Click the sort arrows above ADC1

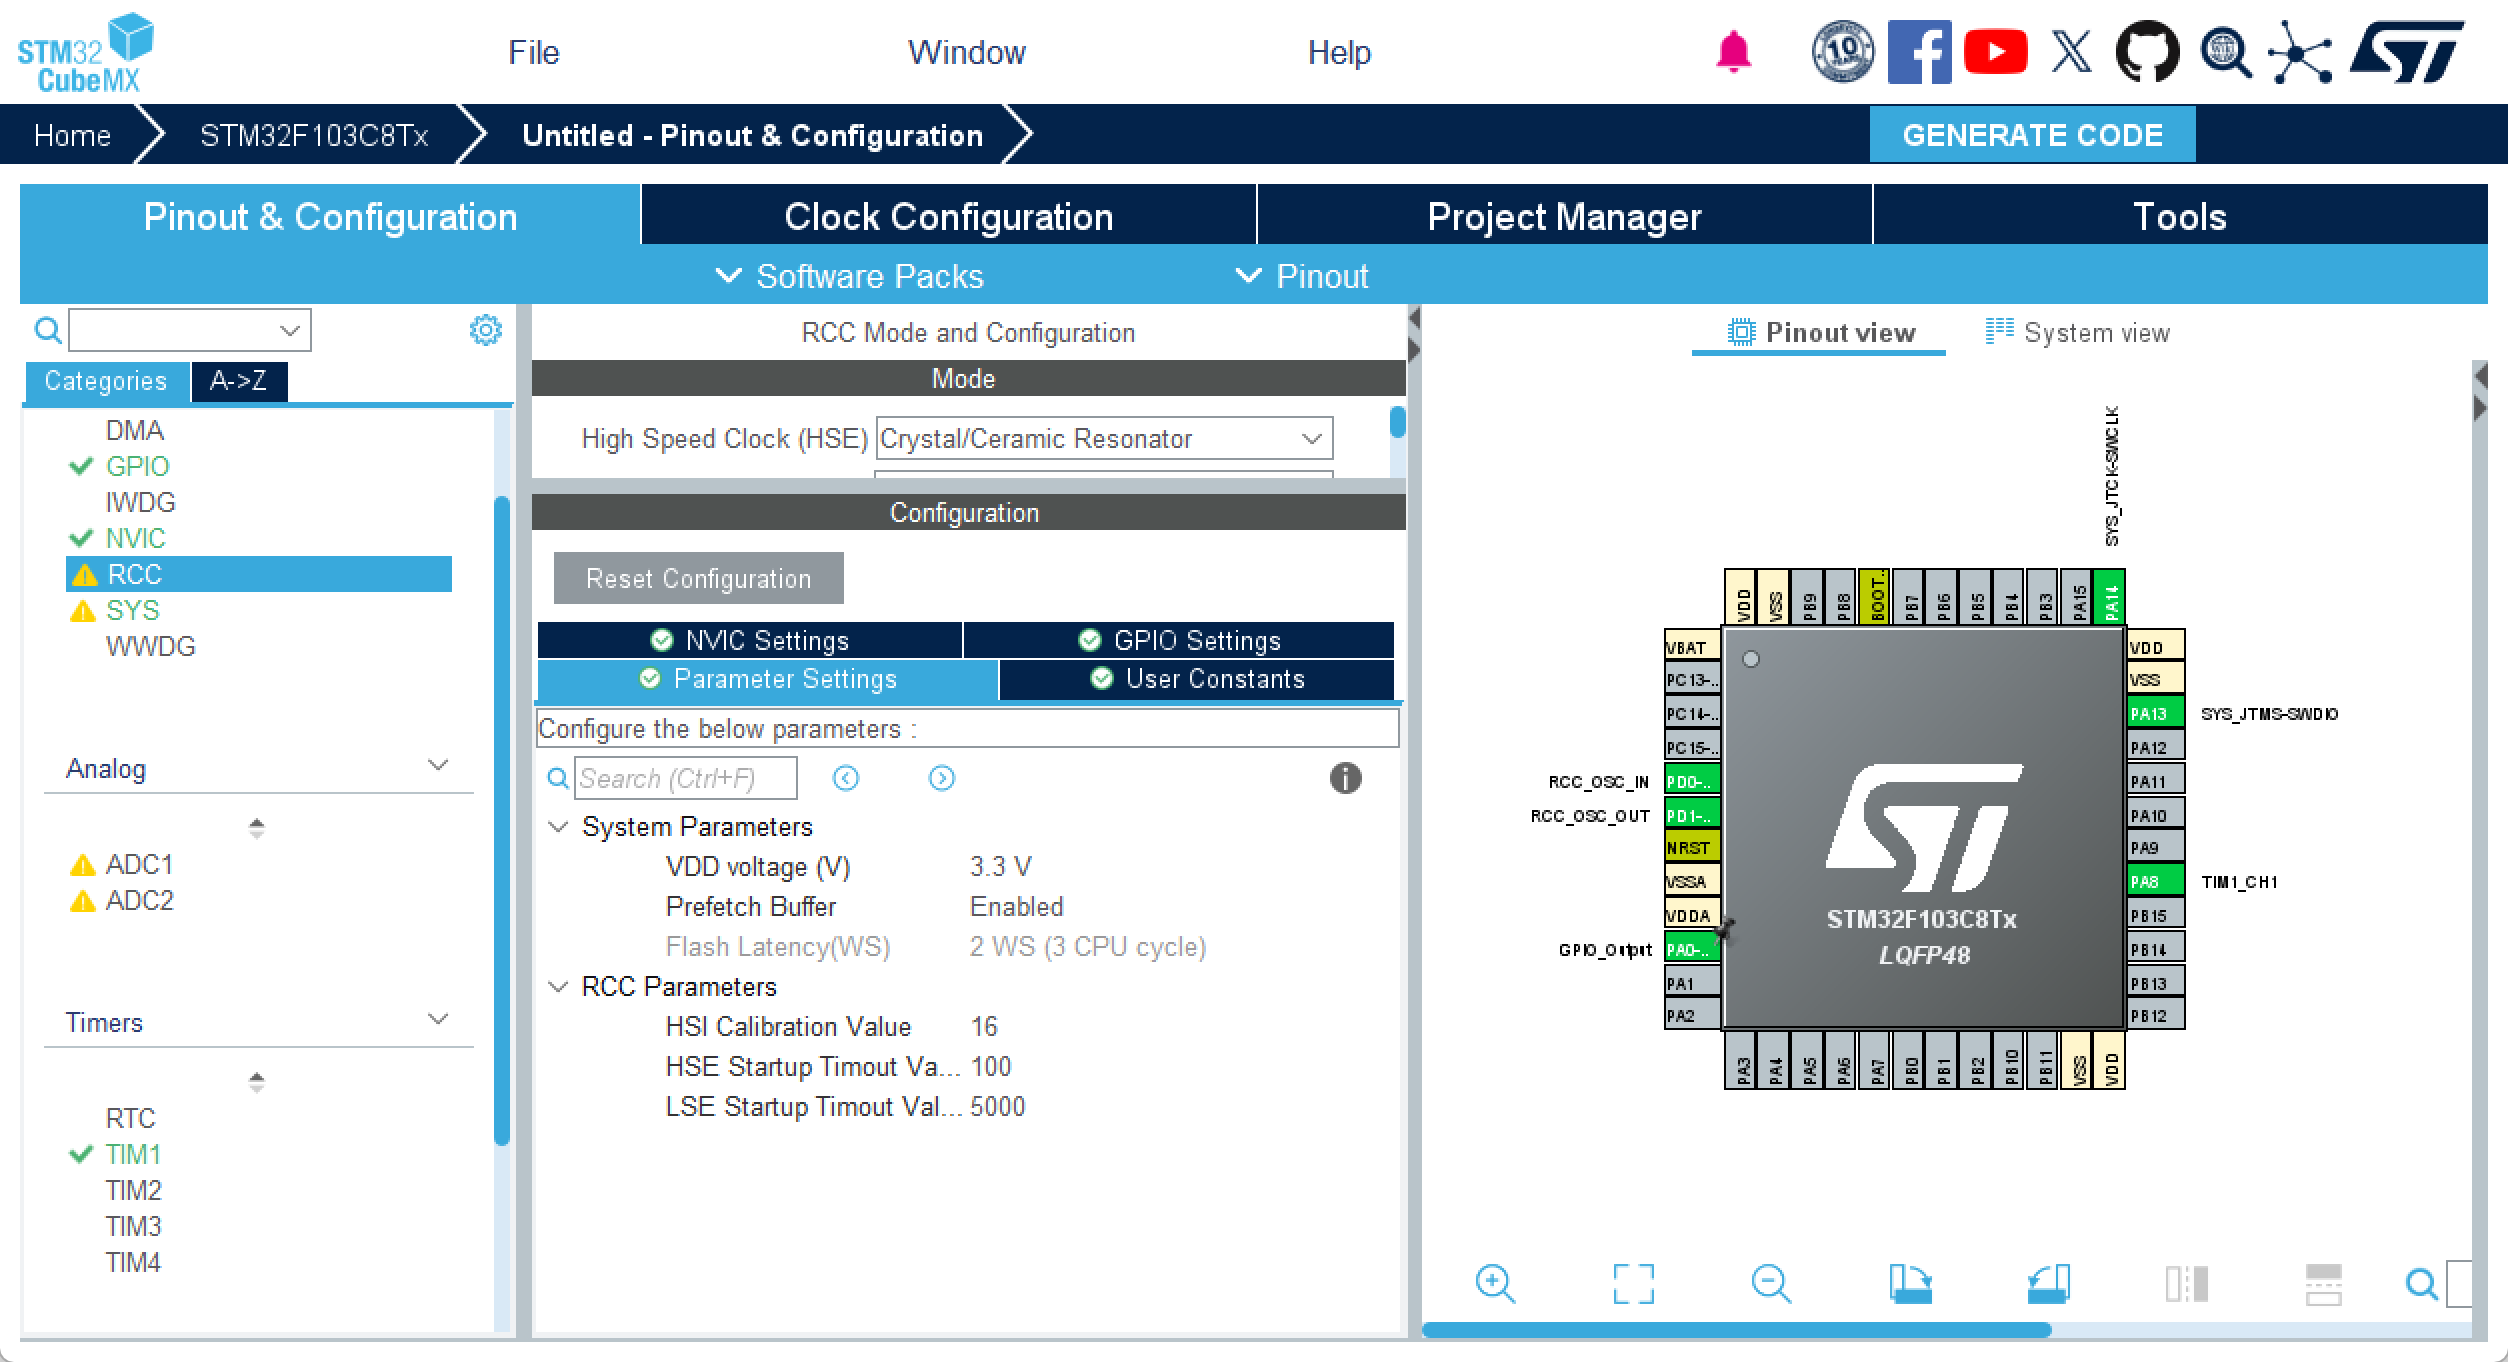click(x=257, y=828)
